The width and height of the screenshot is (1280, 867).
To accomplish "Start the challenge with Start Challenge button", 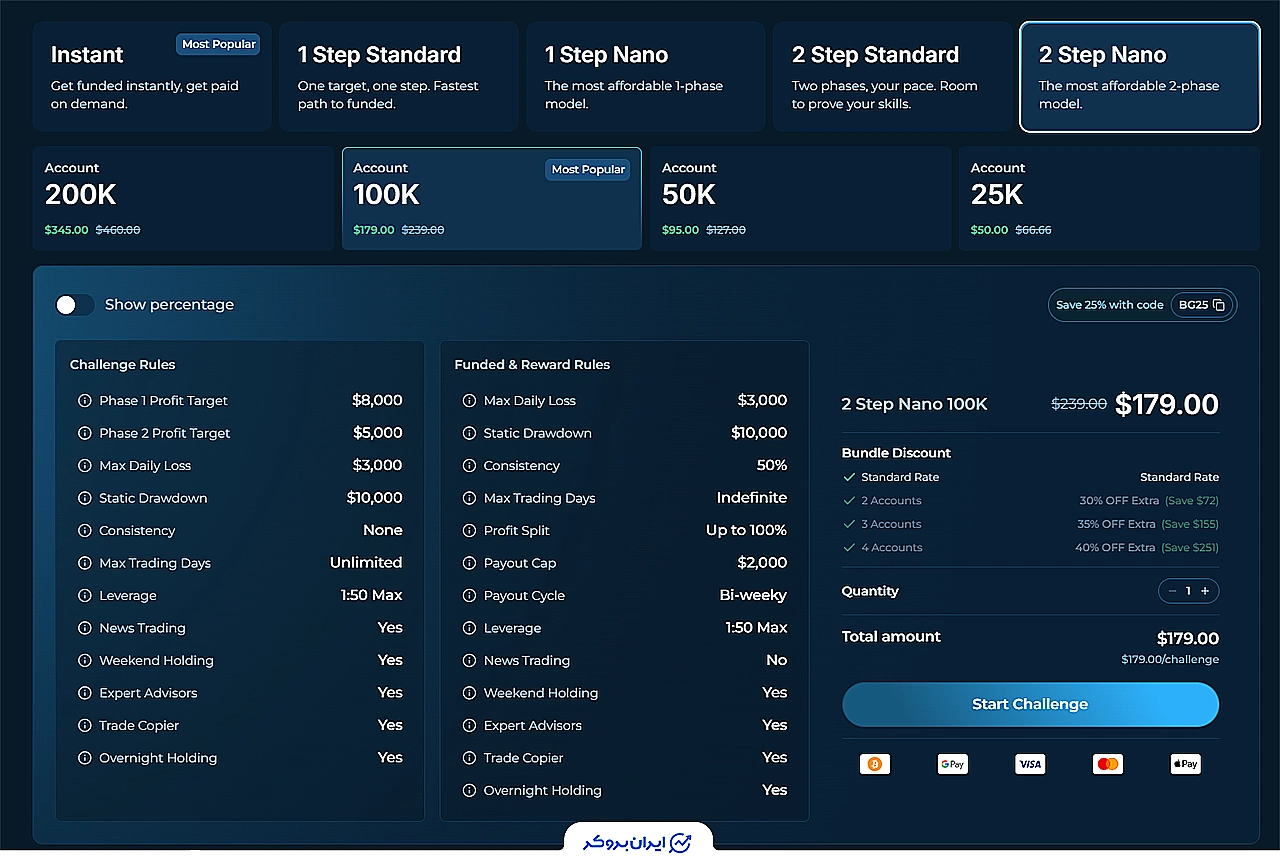I will coord(1030,704).
